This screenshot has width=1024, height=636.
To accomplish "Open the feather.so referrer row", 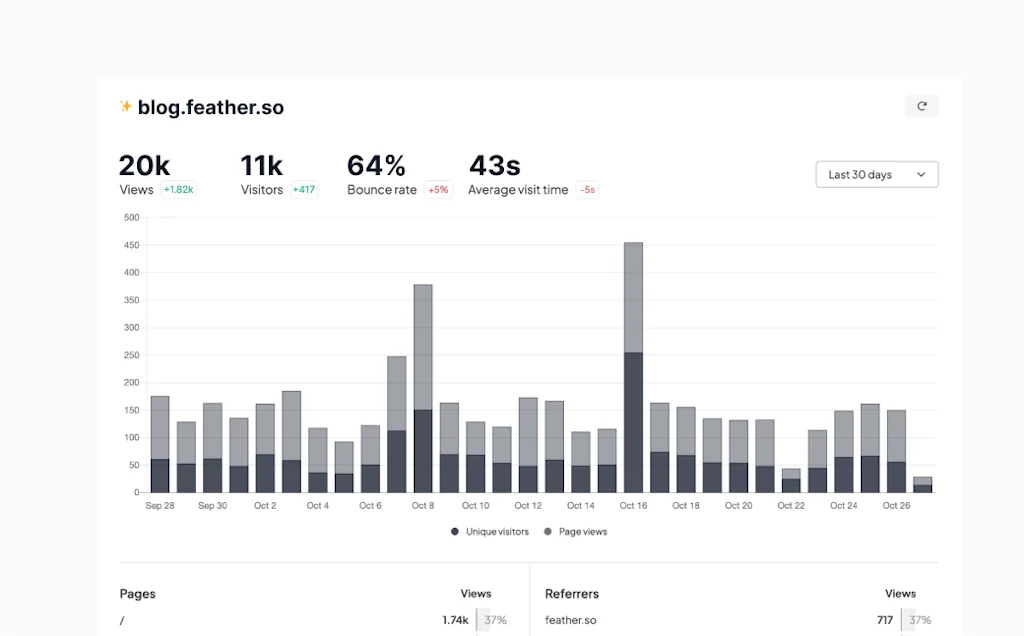I will coord(571,620).
